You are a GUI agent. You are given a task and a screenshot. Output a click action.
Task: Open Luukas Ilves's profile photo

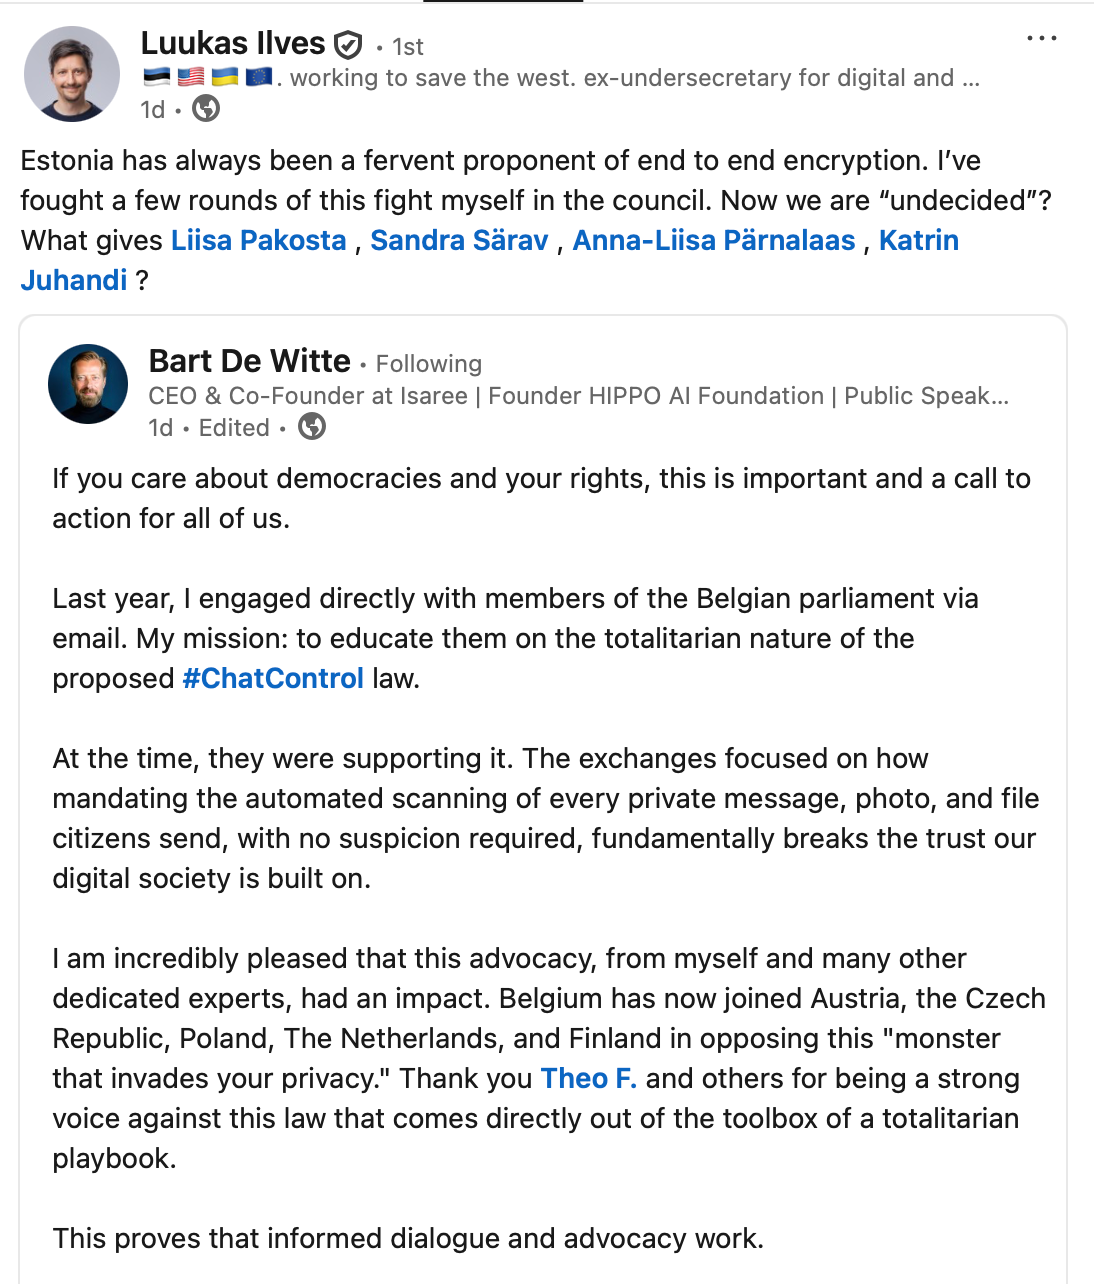click(72, 74)
